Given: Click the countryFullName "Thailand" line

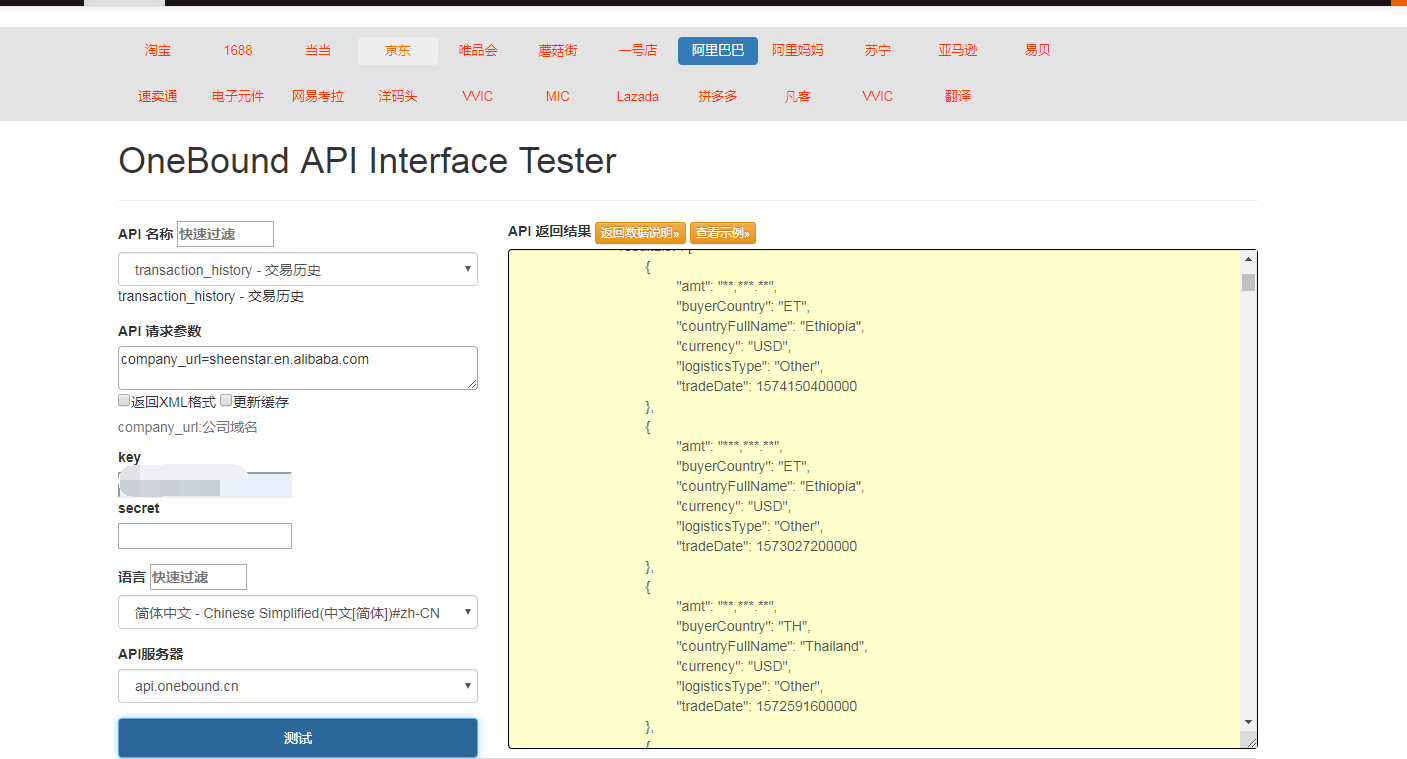Looking at the screenshot, I should [772, 646].
